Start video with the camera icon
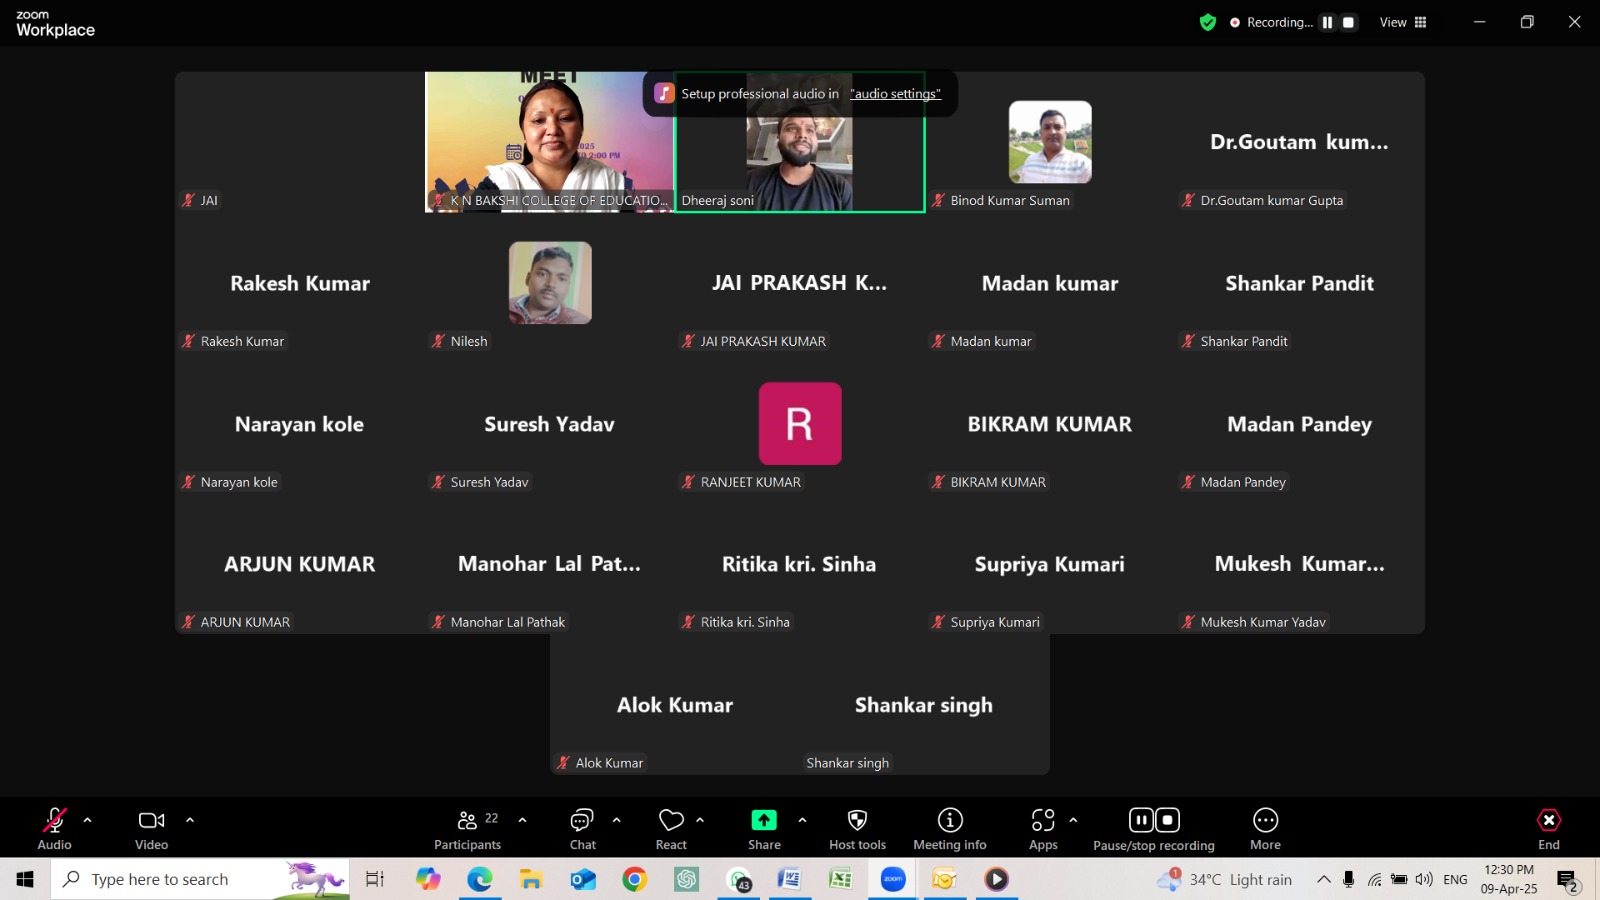The height and width of the screenshot is (900, 1600). click(152, 820)
